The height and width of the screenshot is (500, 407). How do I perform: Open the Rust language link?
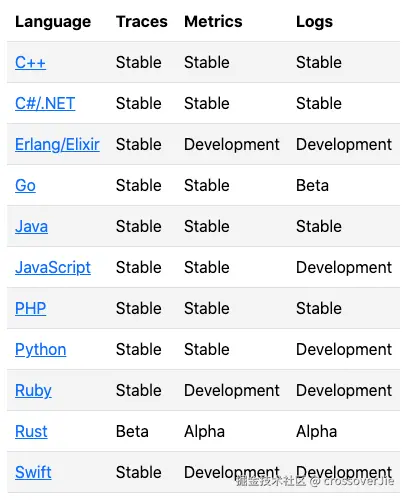click(x=31, y=431)
